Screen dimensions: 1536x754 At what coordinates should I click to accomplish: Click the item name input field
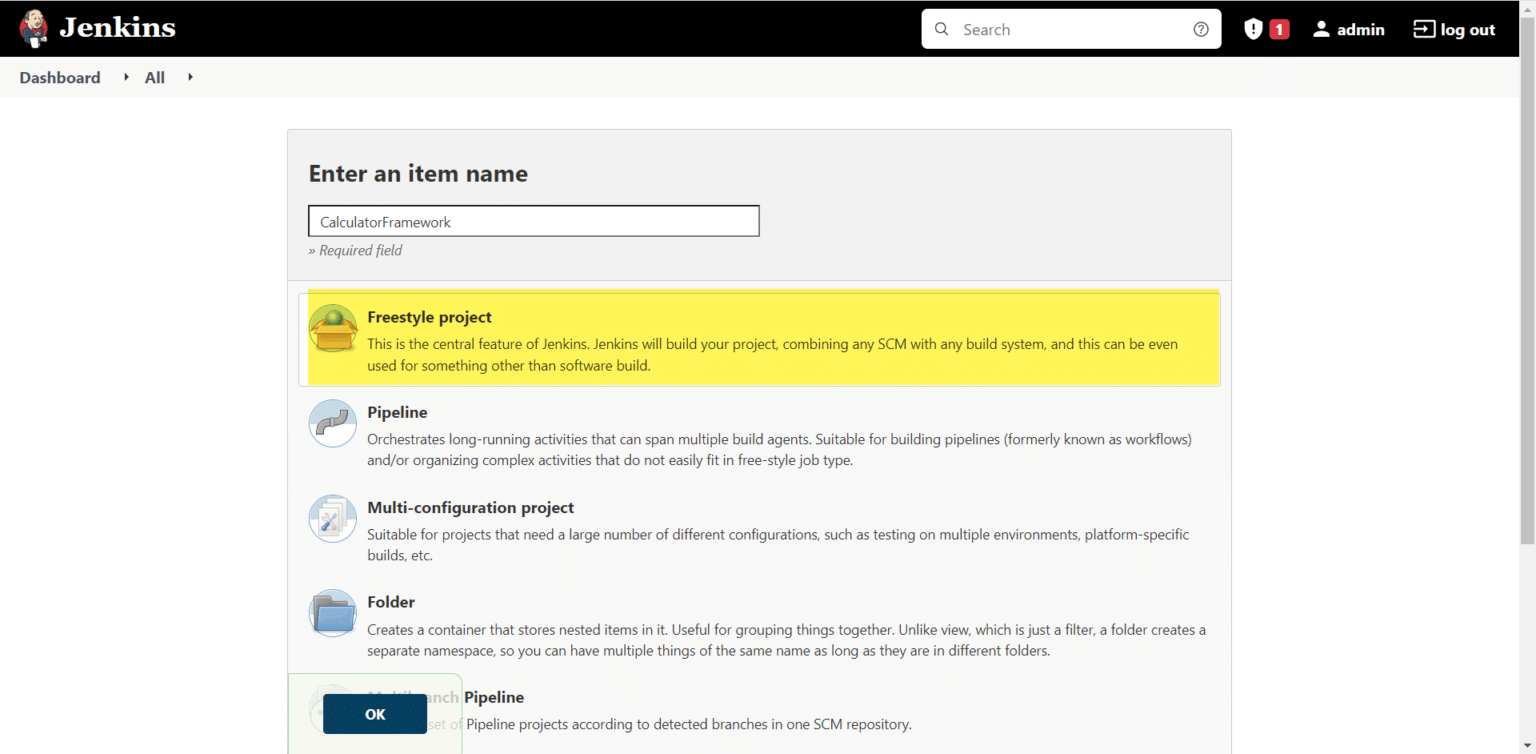[533, 221]
